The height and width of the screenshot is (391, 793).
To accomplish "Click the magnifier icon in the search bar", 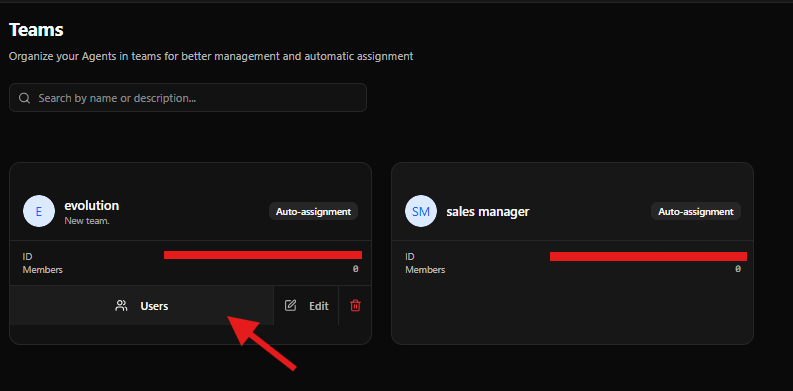I will 24,98.
